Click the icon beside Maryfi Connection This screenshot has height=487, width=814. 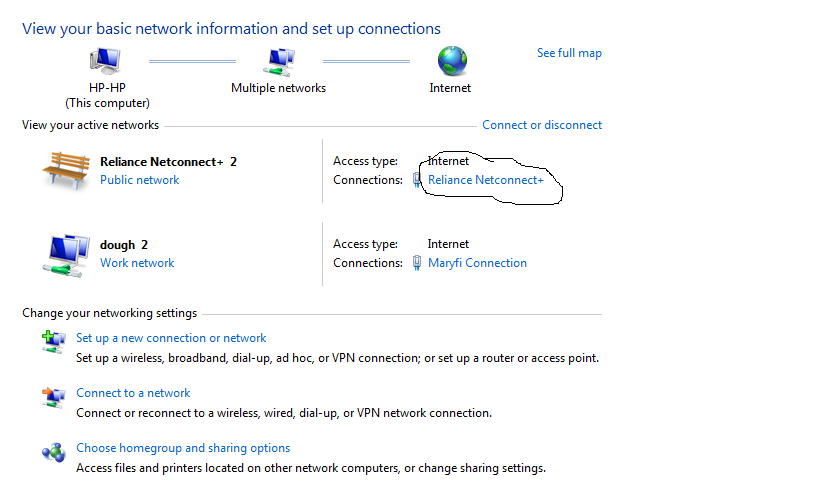coord(417,263)
